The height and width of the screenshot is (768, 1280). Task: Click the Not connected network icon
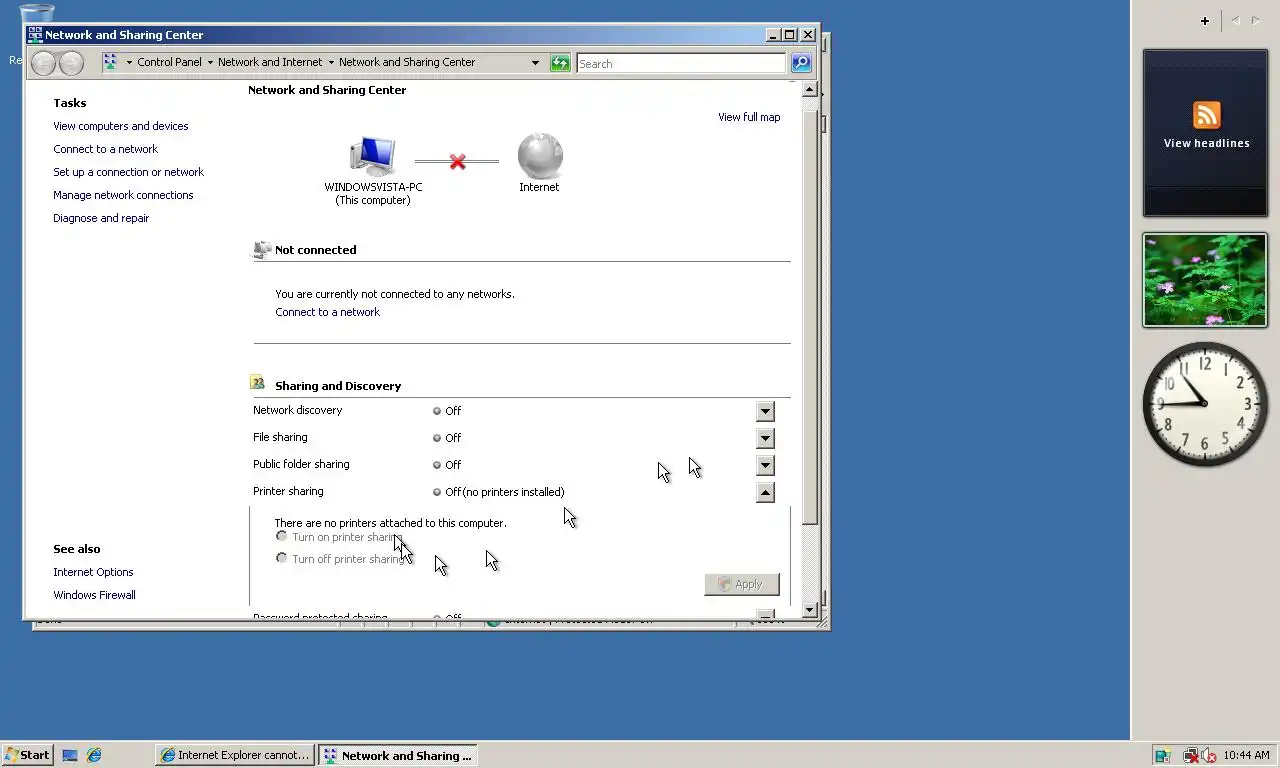click(x=262, y=250)
